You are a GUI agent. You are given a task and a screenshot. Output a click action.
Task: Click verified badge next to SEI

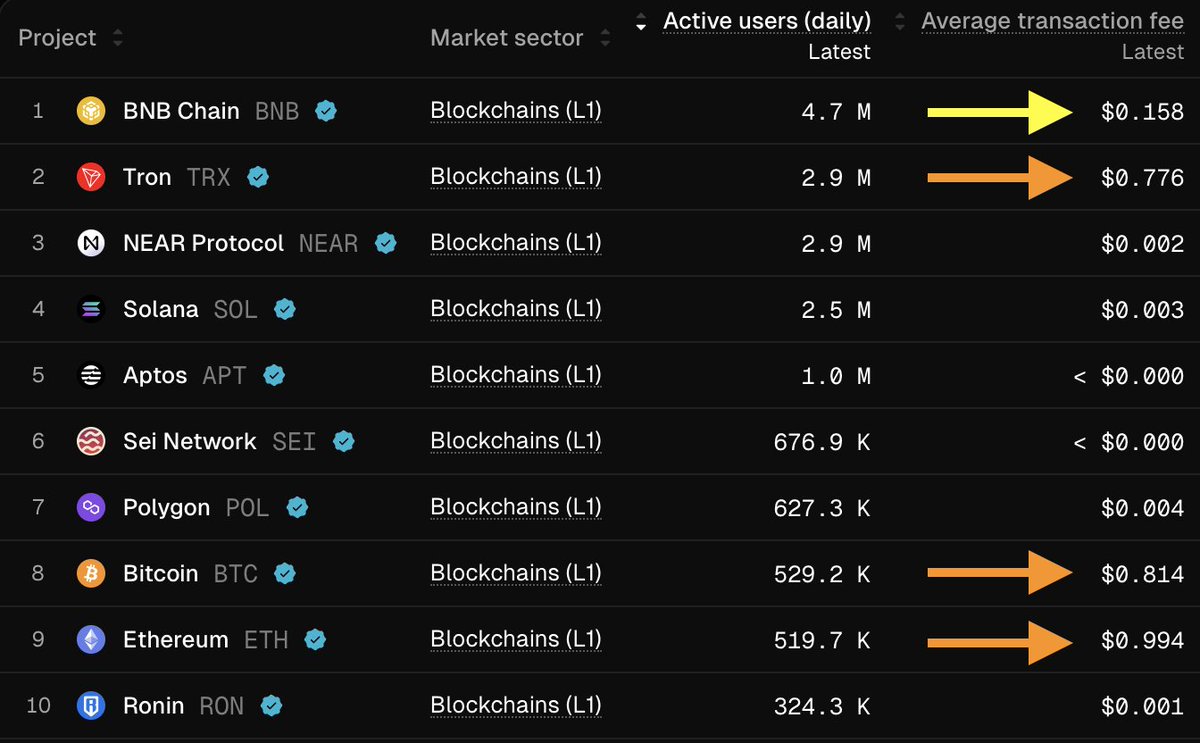pos(344,441)
